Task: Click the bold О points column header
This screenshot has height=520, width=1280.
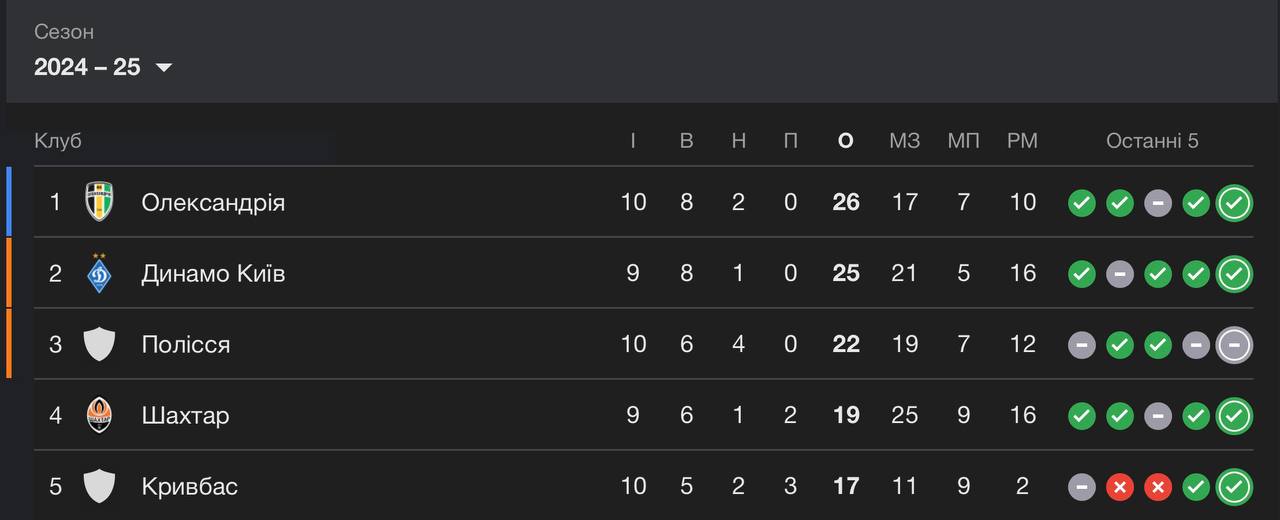Action: [846, 141]
